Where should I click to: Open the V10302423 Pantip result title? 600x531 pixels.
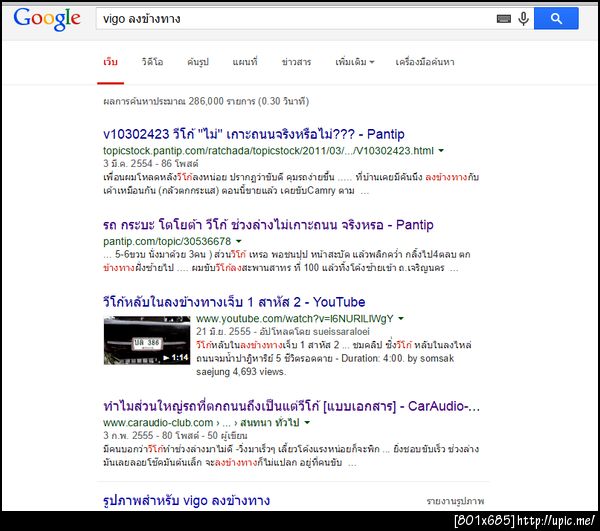(254, 134)
